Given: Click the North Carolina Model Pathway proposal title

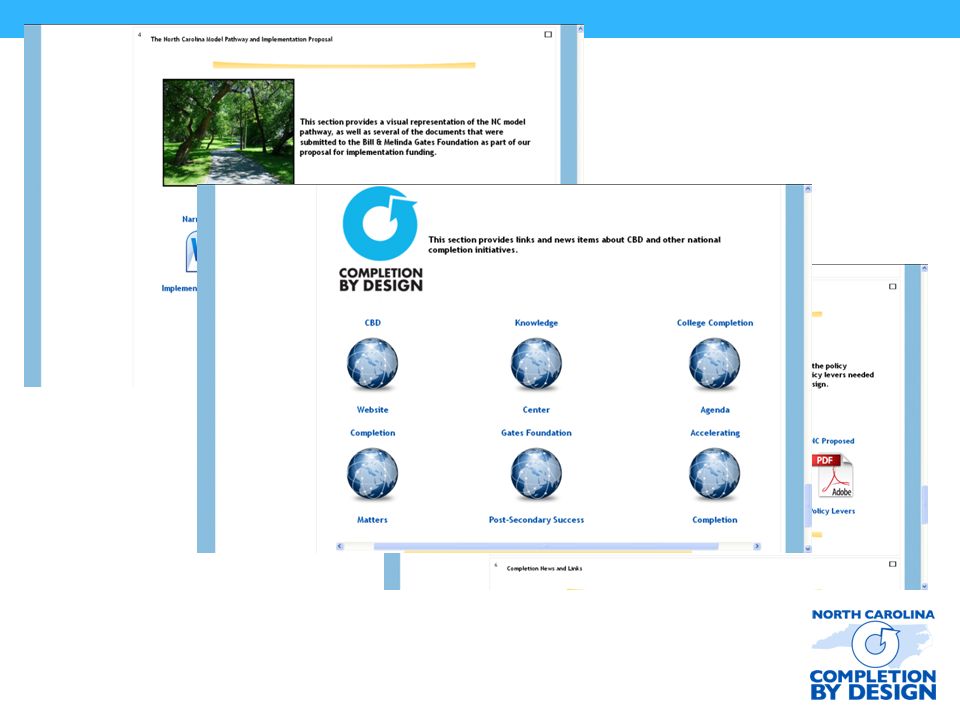Looking at the screenshot, I should click(x=241, y=39).
